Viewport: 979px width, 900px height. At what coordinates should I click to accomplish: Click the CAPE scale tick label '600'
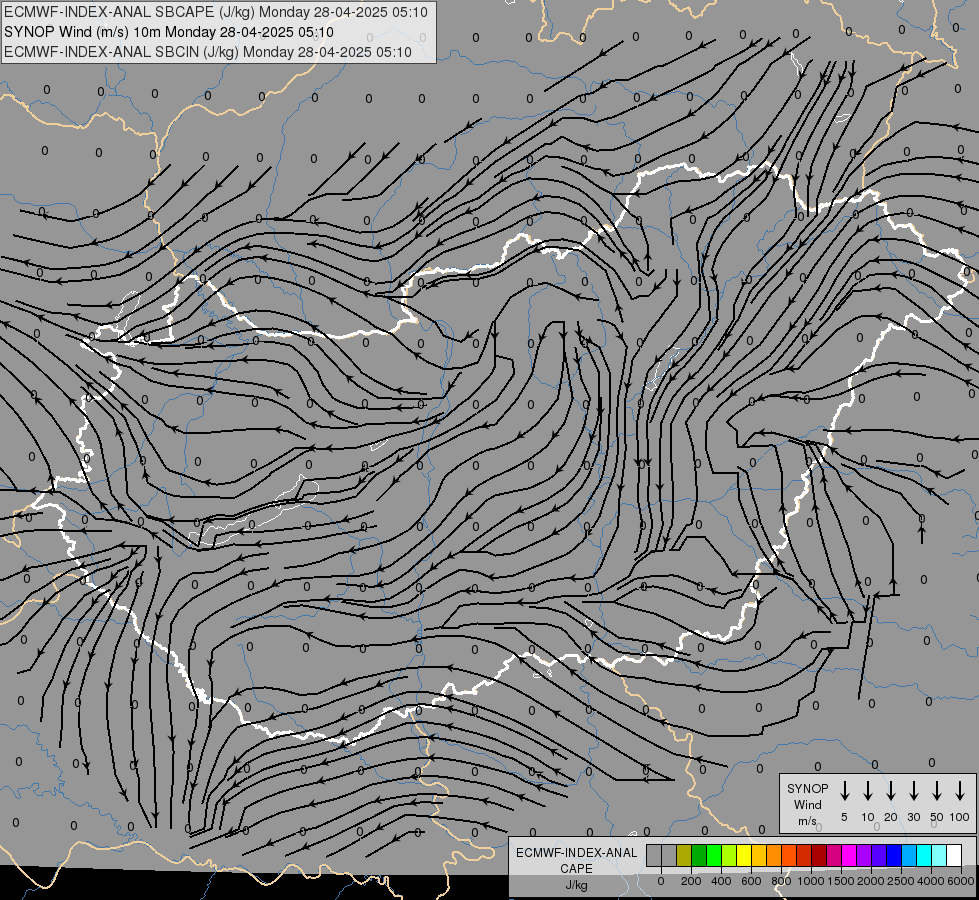point(751,881)
